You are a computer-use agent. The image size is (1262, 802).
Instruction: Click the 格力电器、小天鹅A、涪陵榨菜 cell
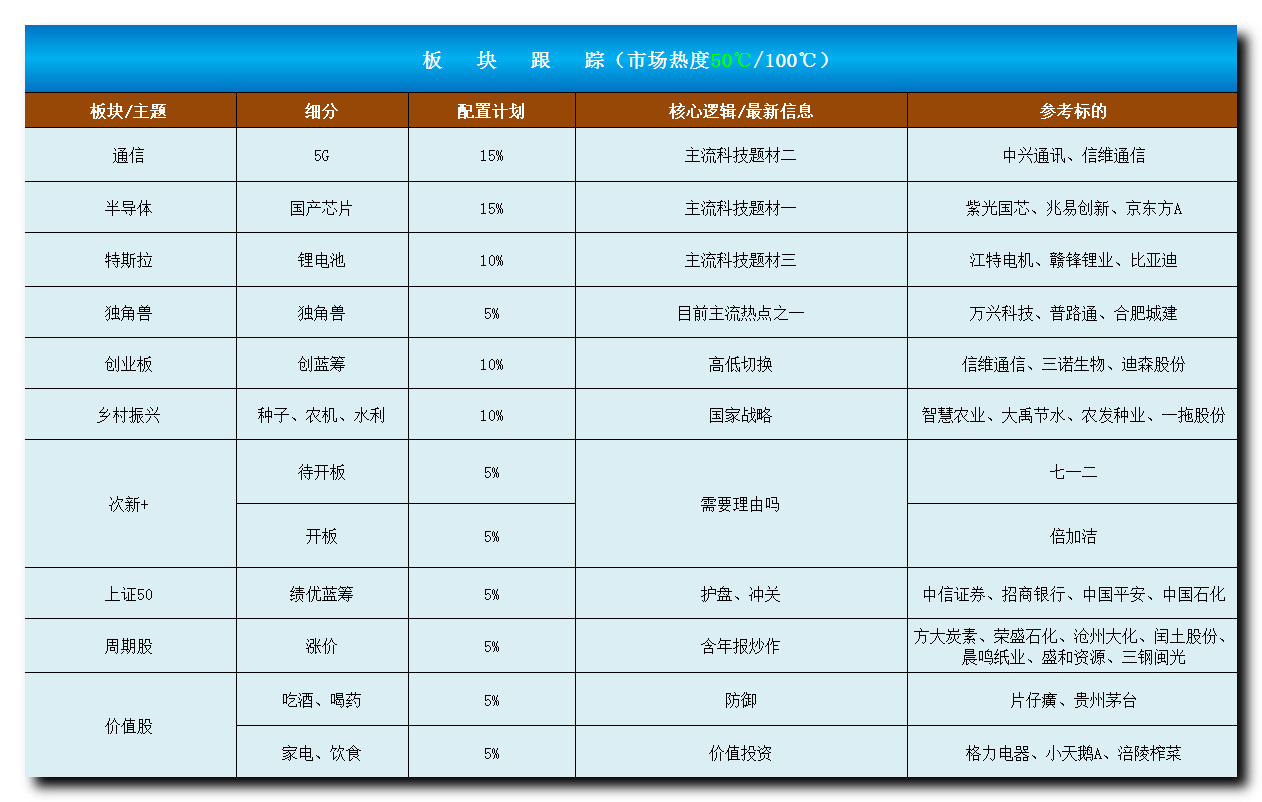coord(1072,752)
